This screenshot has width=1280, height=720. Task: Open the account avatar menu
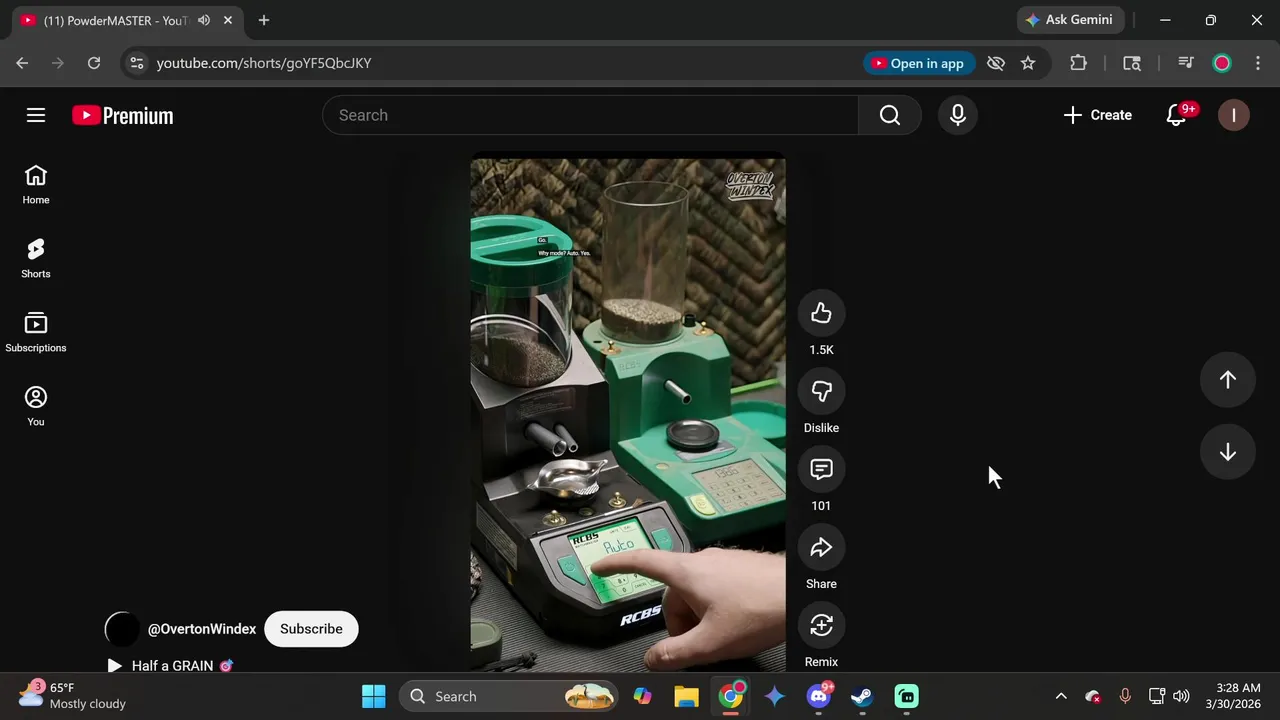point(1234,115)
